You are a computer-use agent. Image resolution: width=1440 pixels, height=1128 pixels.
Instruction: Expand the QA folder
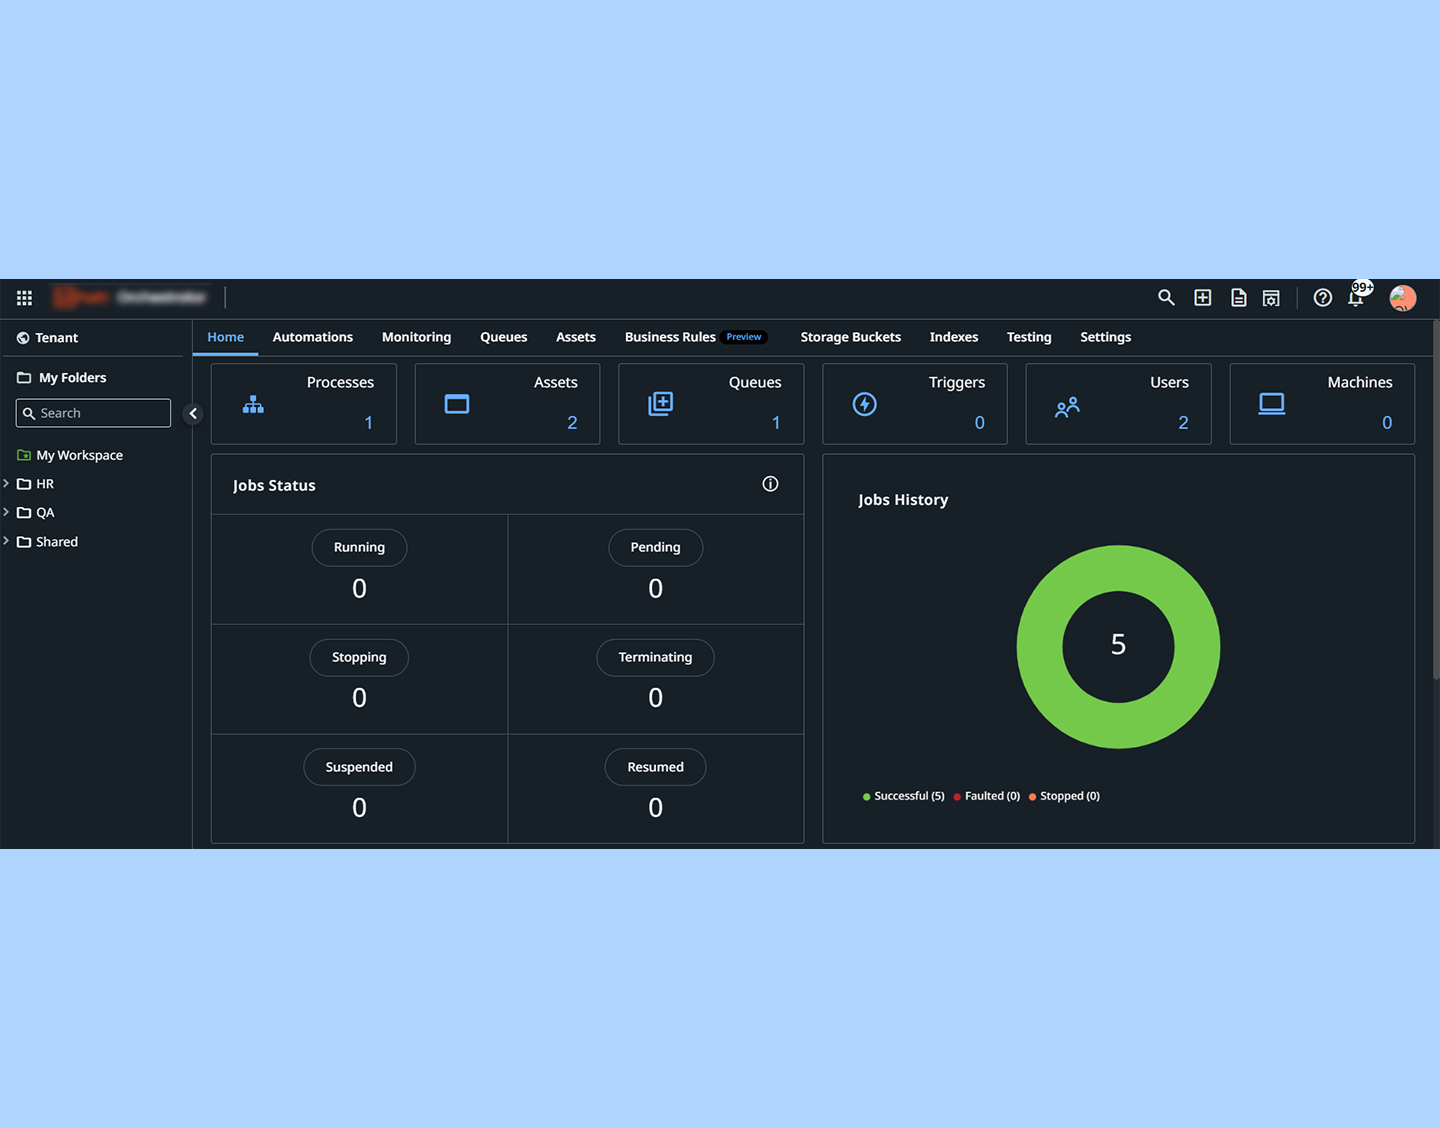tap(7, 513)
